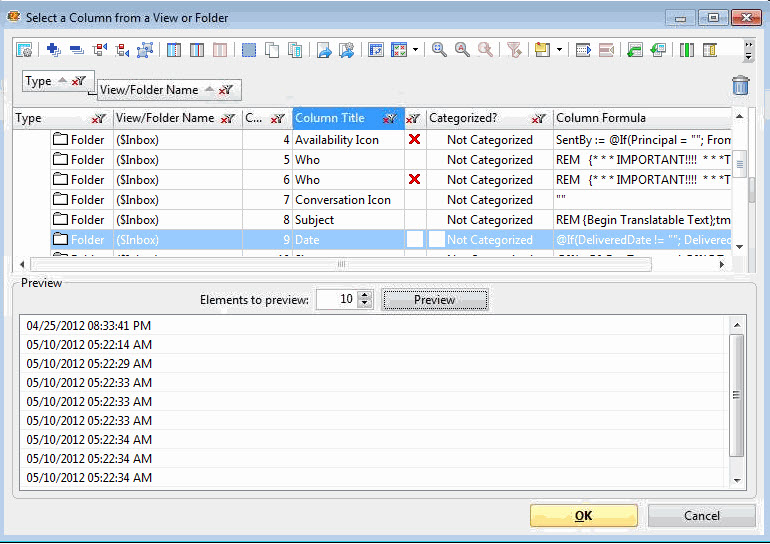Click the blue minus collapse-all icon

coord(76,49)
